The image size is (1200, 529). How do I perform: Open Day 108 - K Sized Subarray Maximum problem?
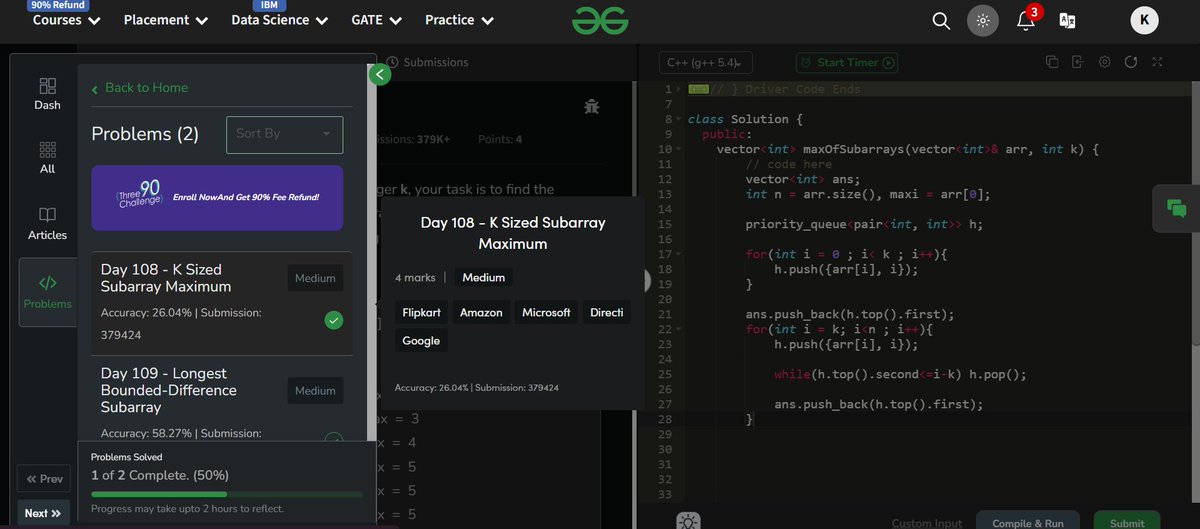coord(222,303)
